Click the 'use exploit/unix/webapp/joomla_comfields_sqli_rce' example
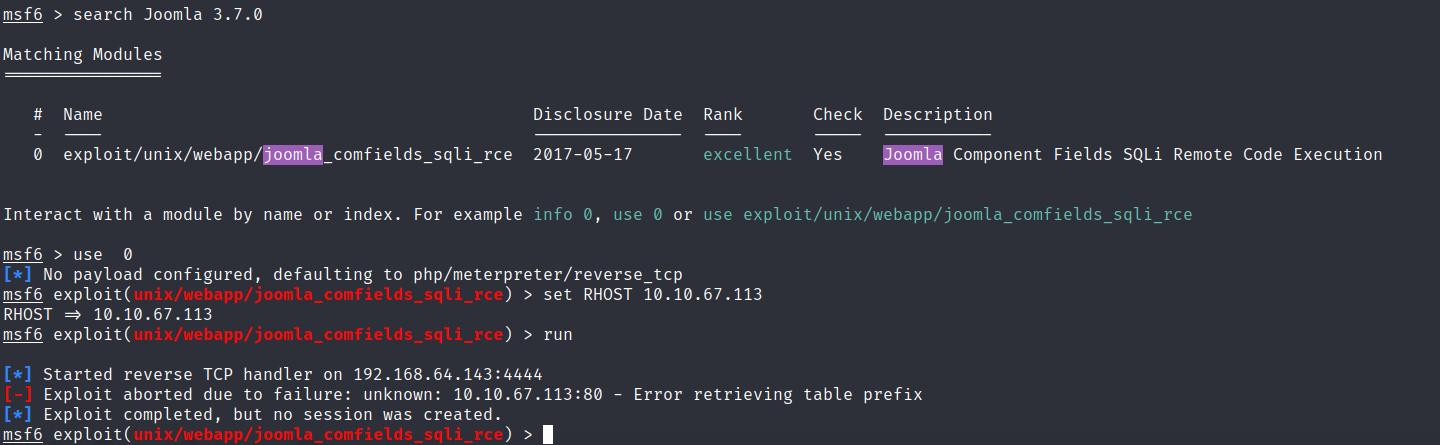This screenshot has width=1440, height=445. (x=948, y=215)
